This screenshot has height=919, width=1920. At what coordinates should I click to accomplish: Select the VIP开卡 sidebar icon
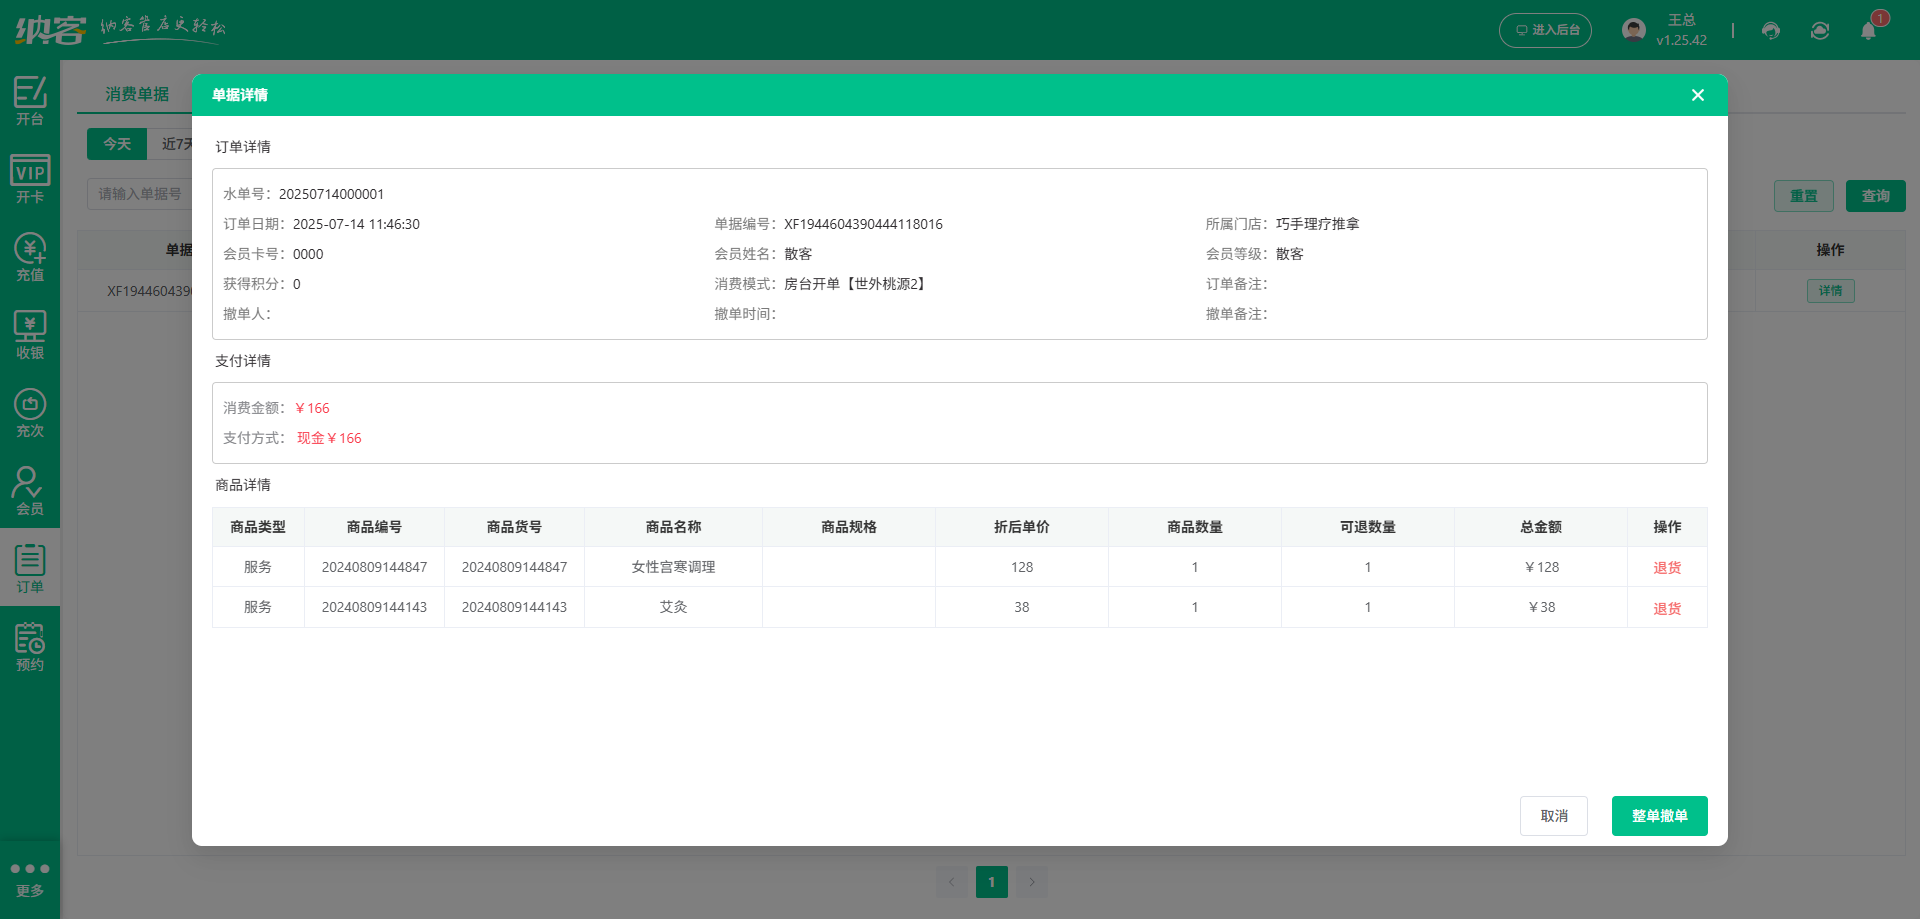[30, 175]
